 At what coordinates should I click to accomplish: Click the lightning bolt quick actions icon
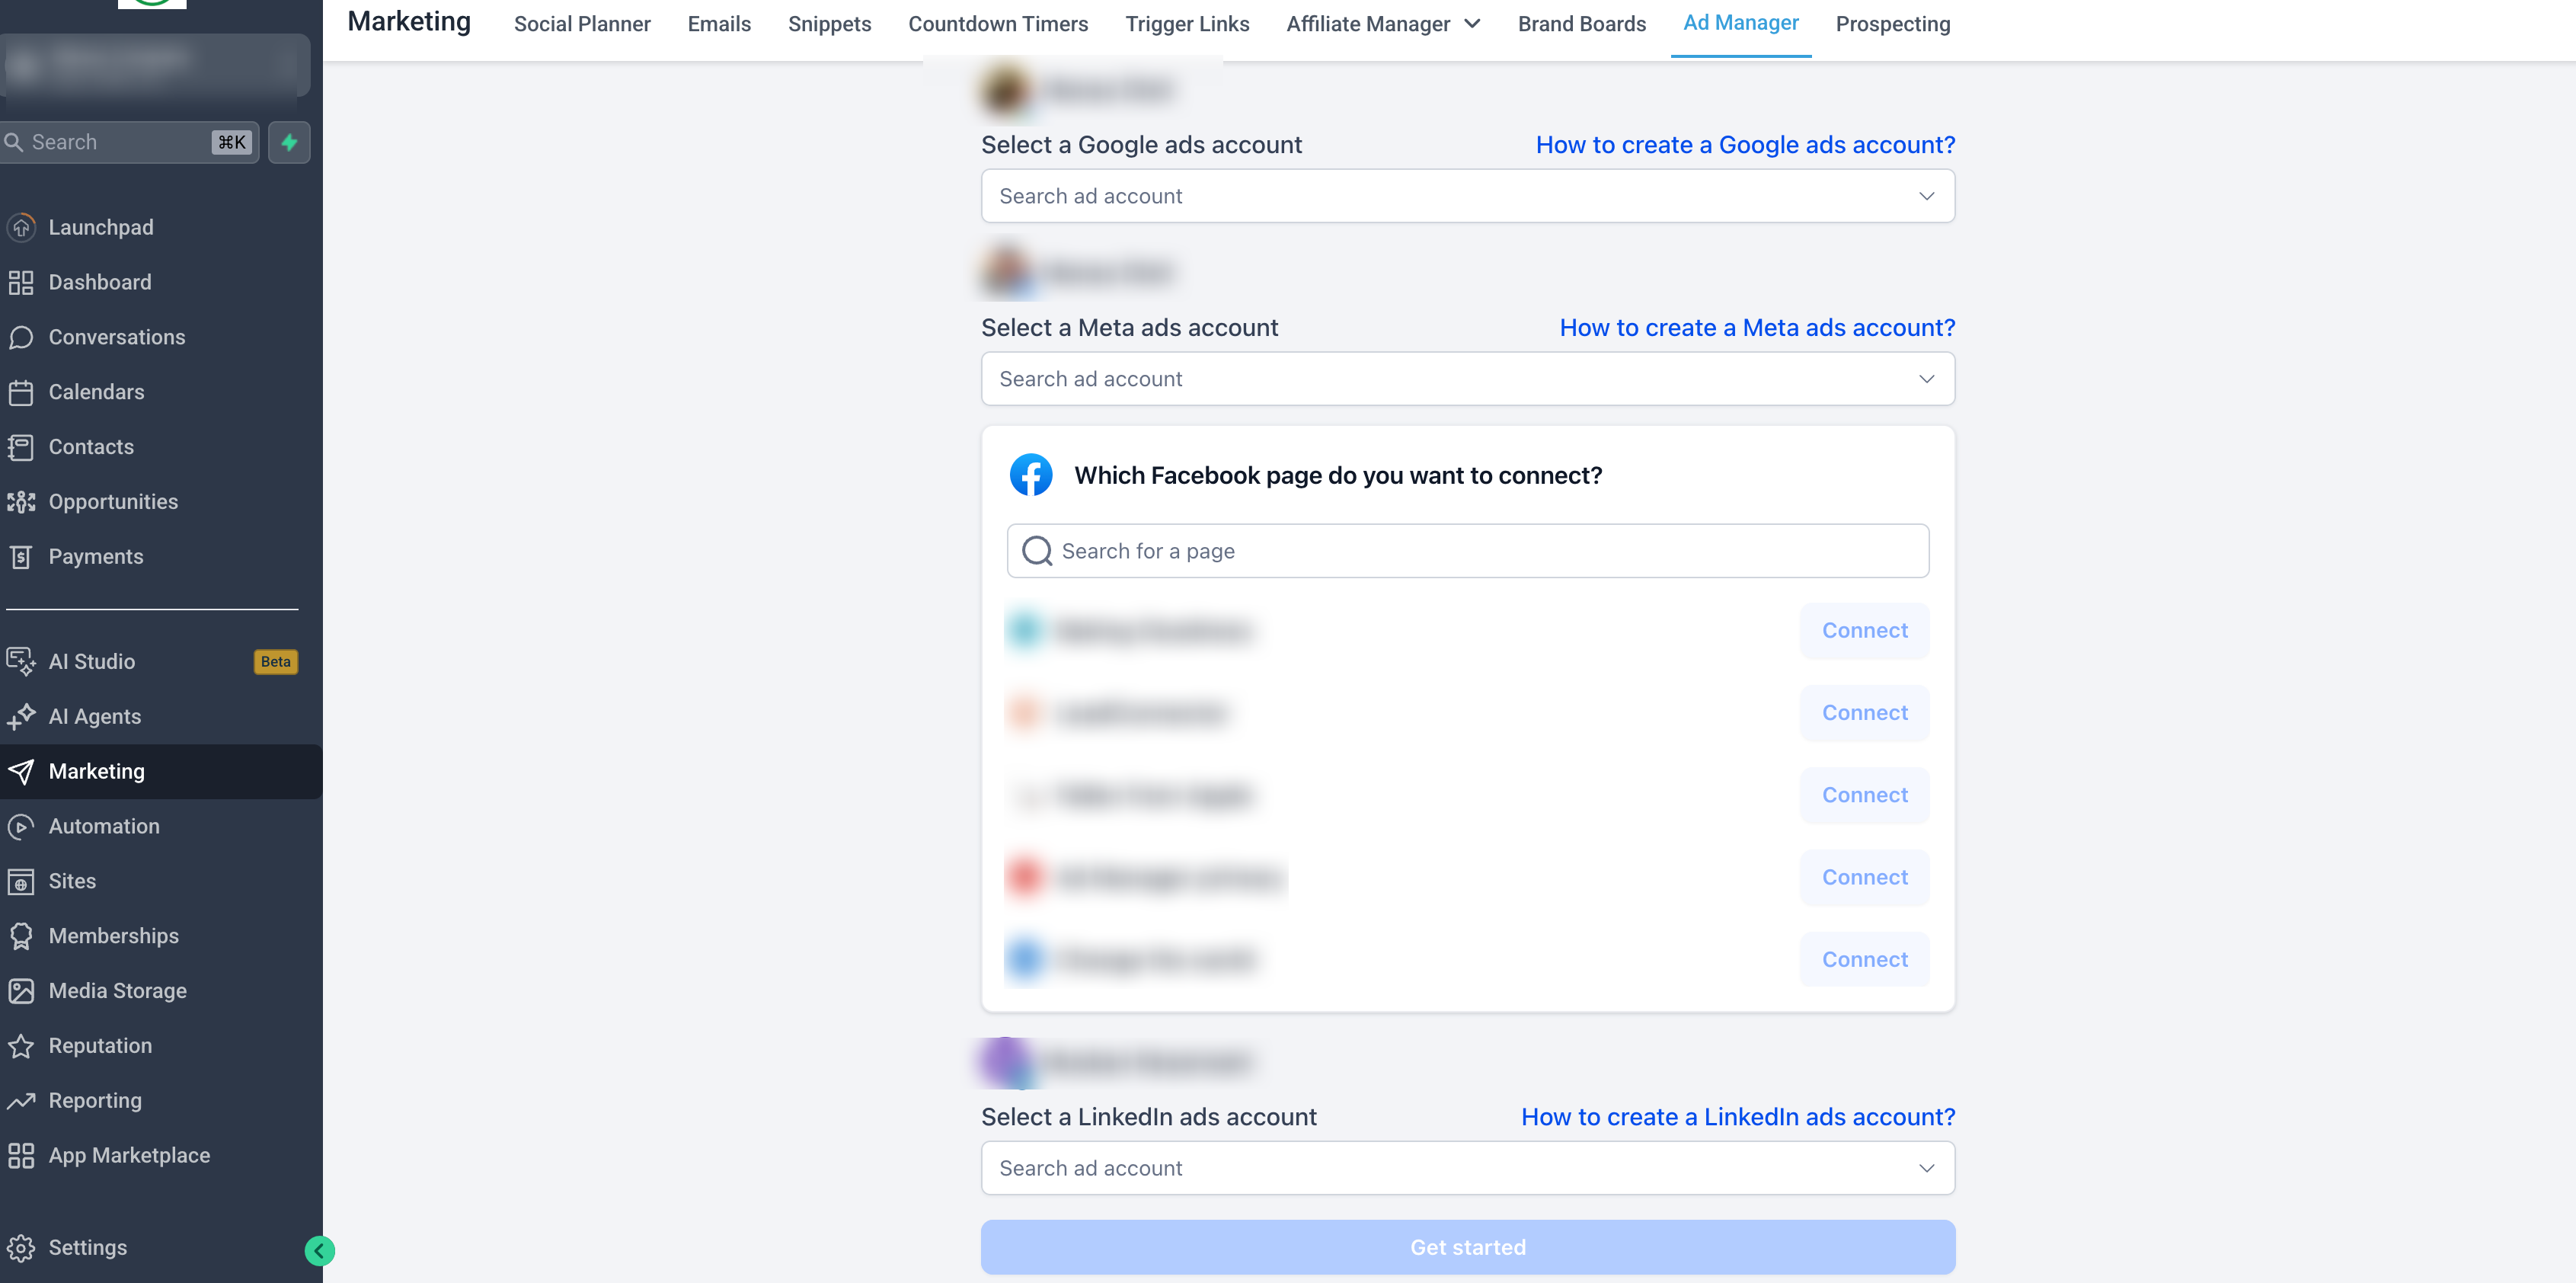[x=289, y=142]
